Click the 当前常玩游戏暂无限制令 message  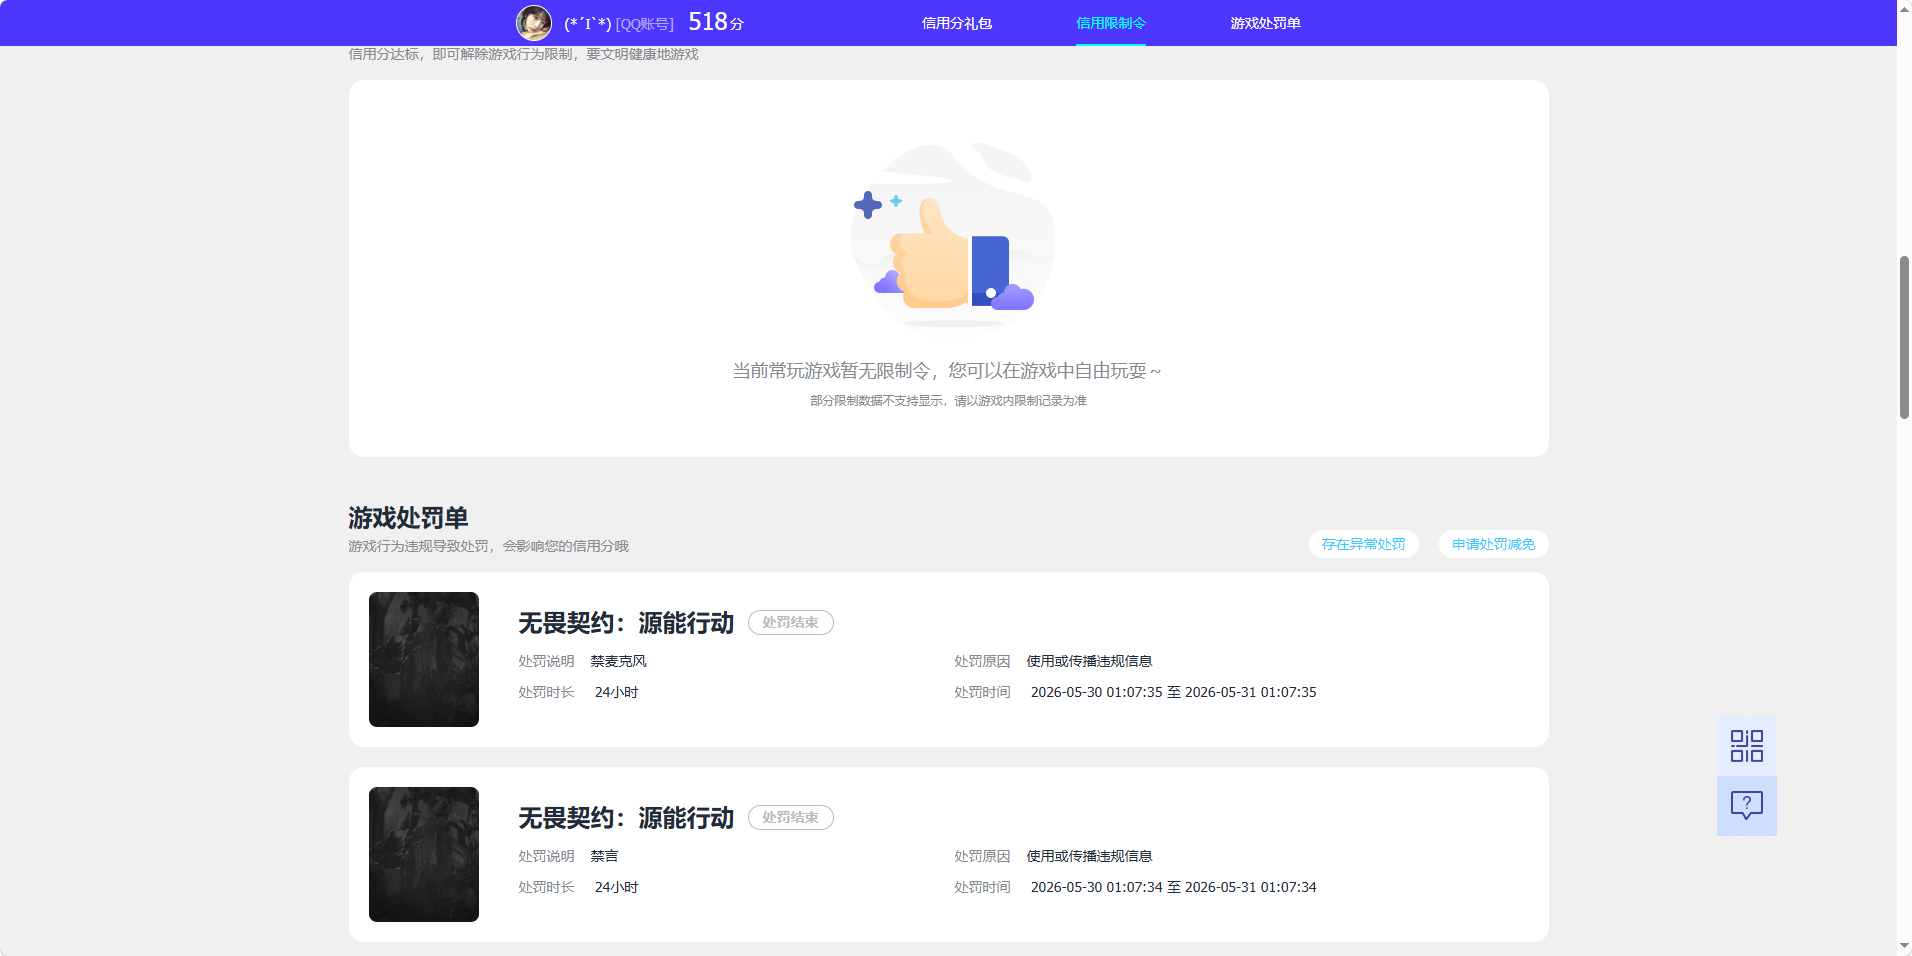click(x=947, y=371)
